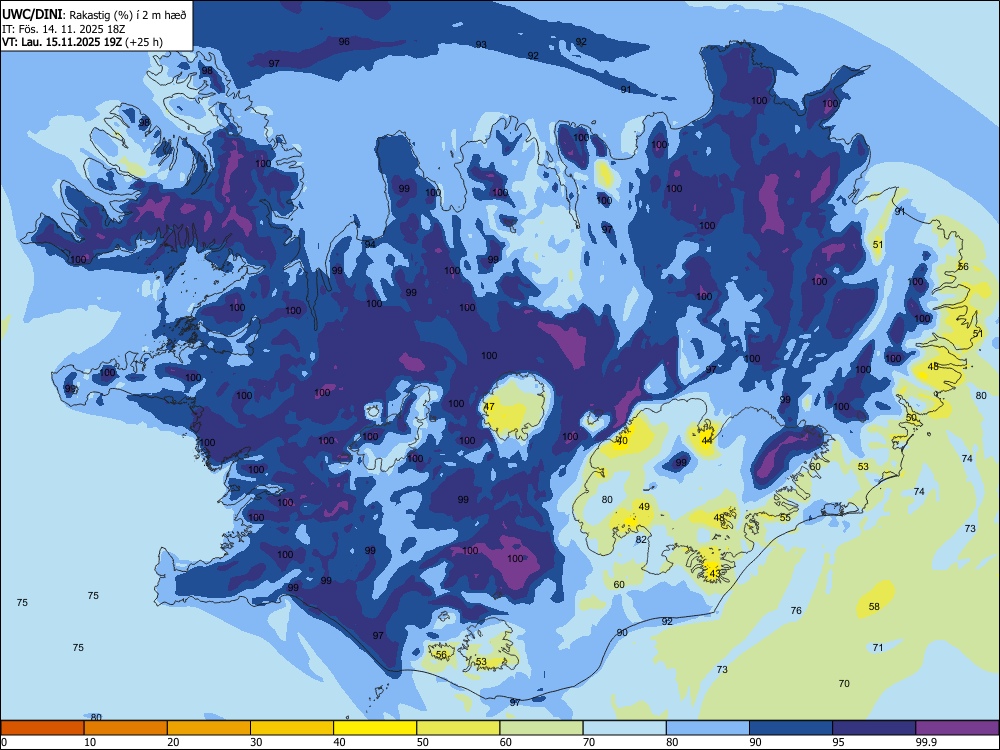
Task: Select the dark indigo 95–99.9 legend swatch
Action: tap(874, 728)
